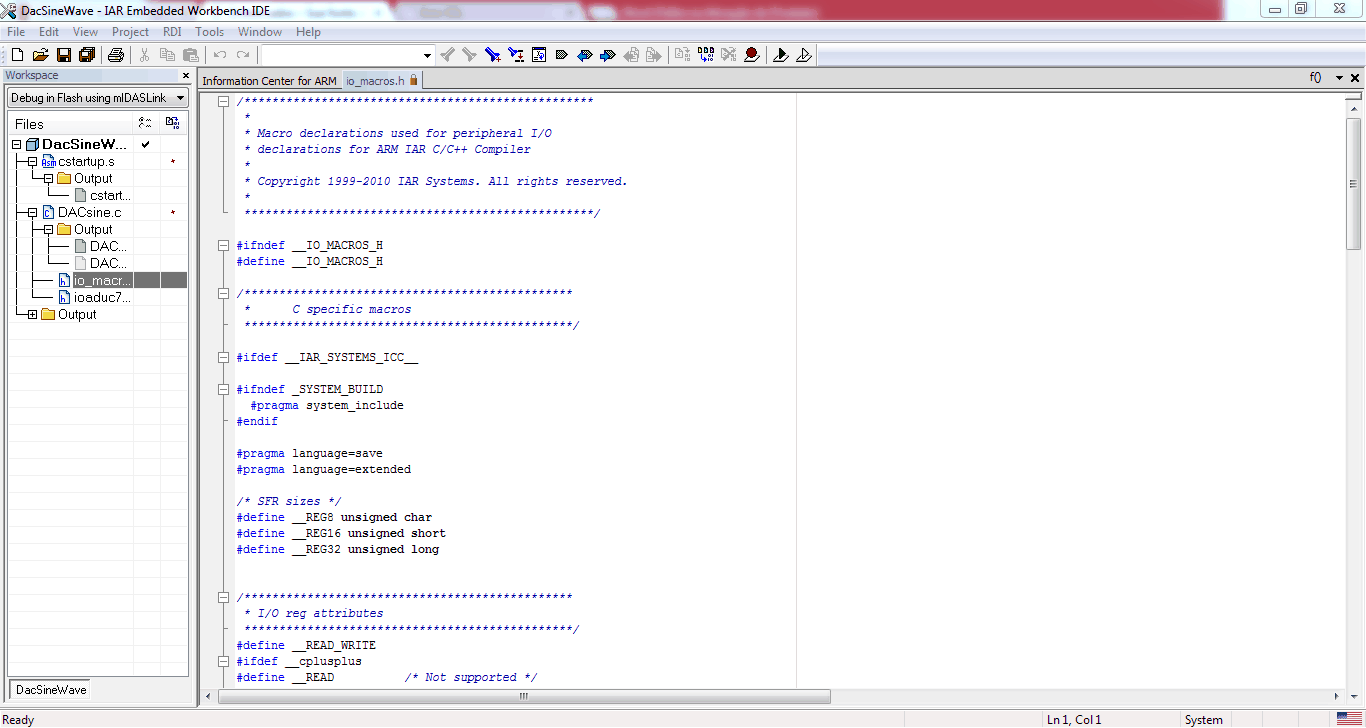Screen dimensions: 1366x728
Task: Open the View menu
Action: click(85, 32)
